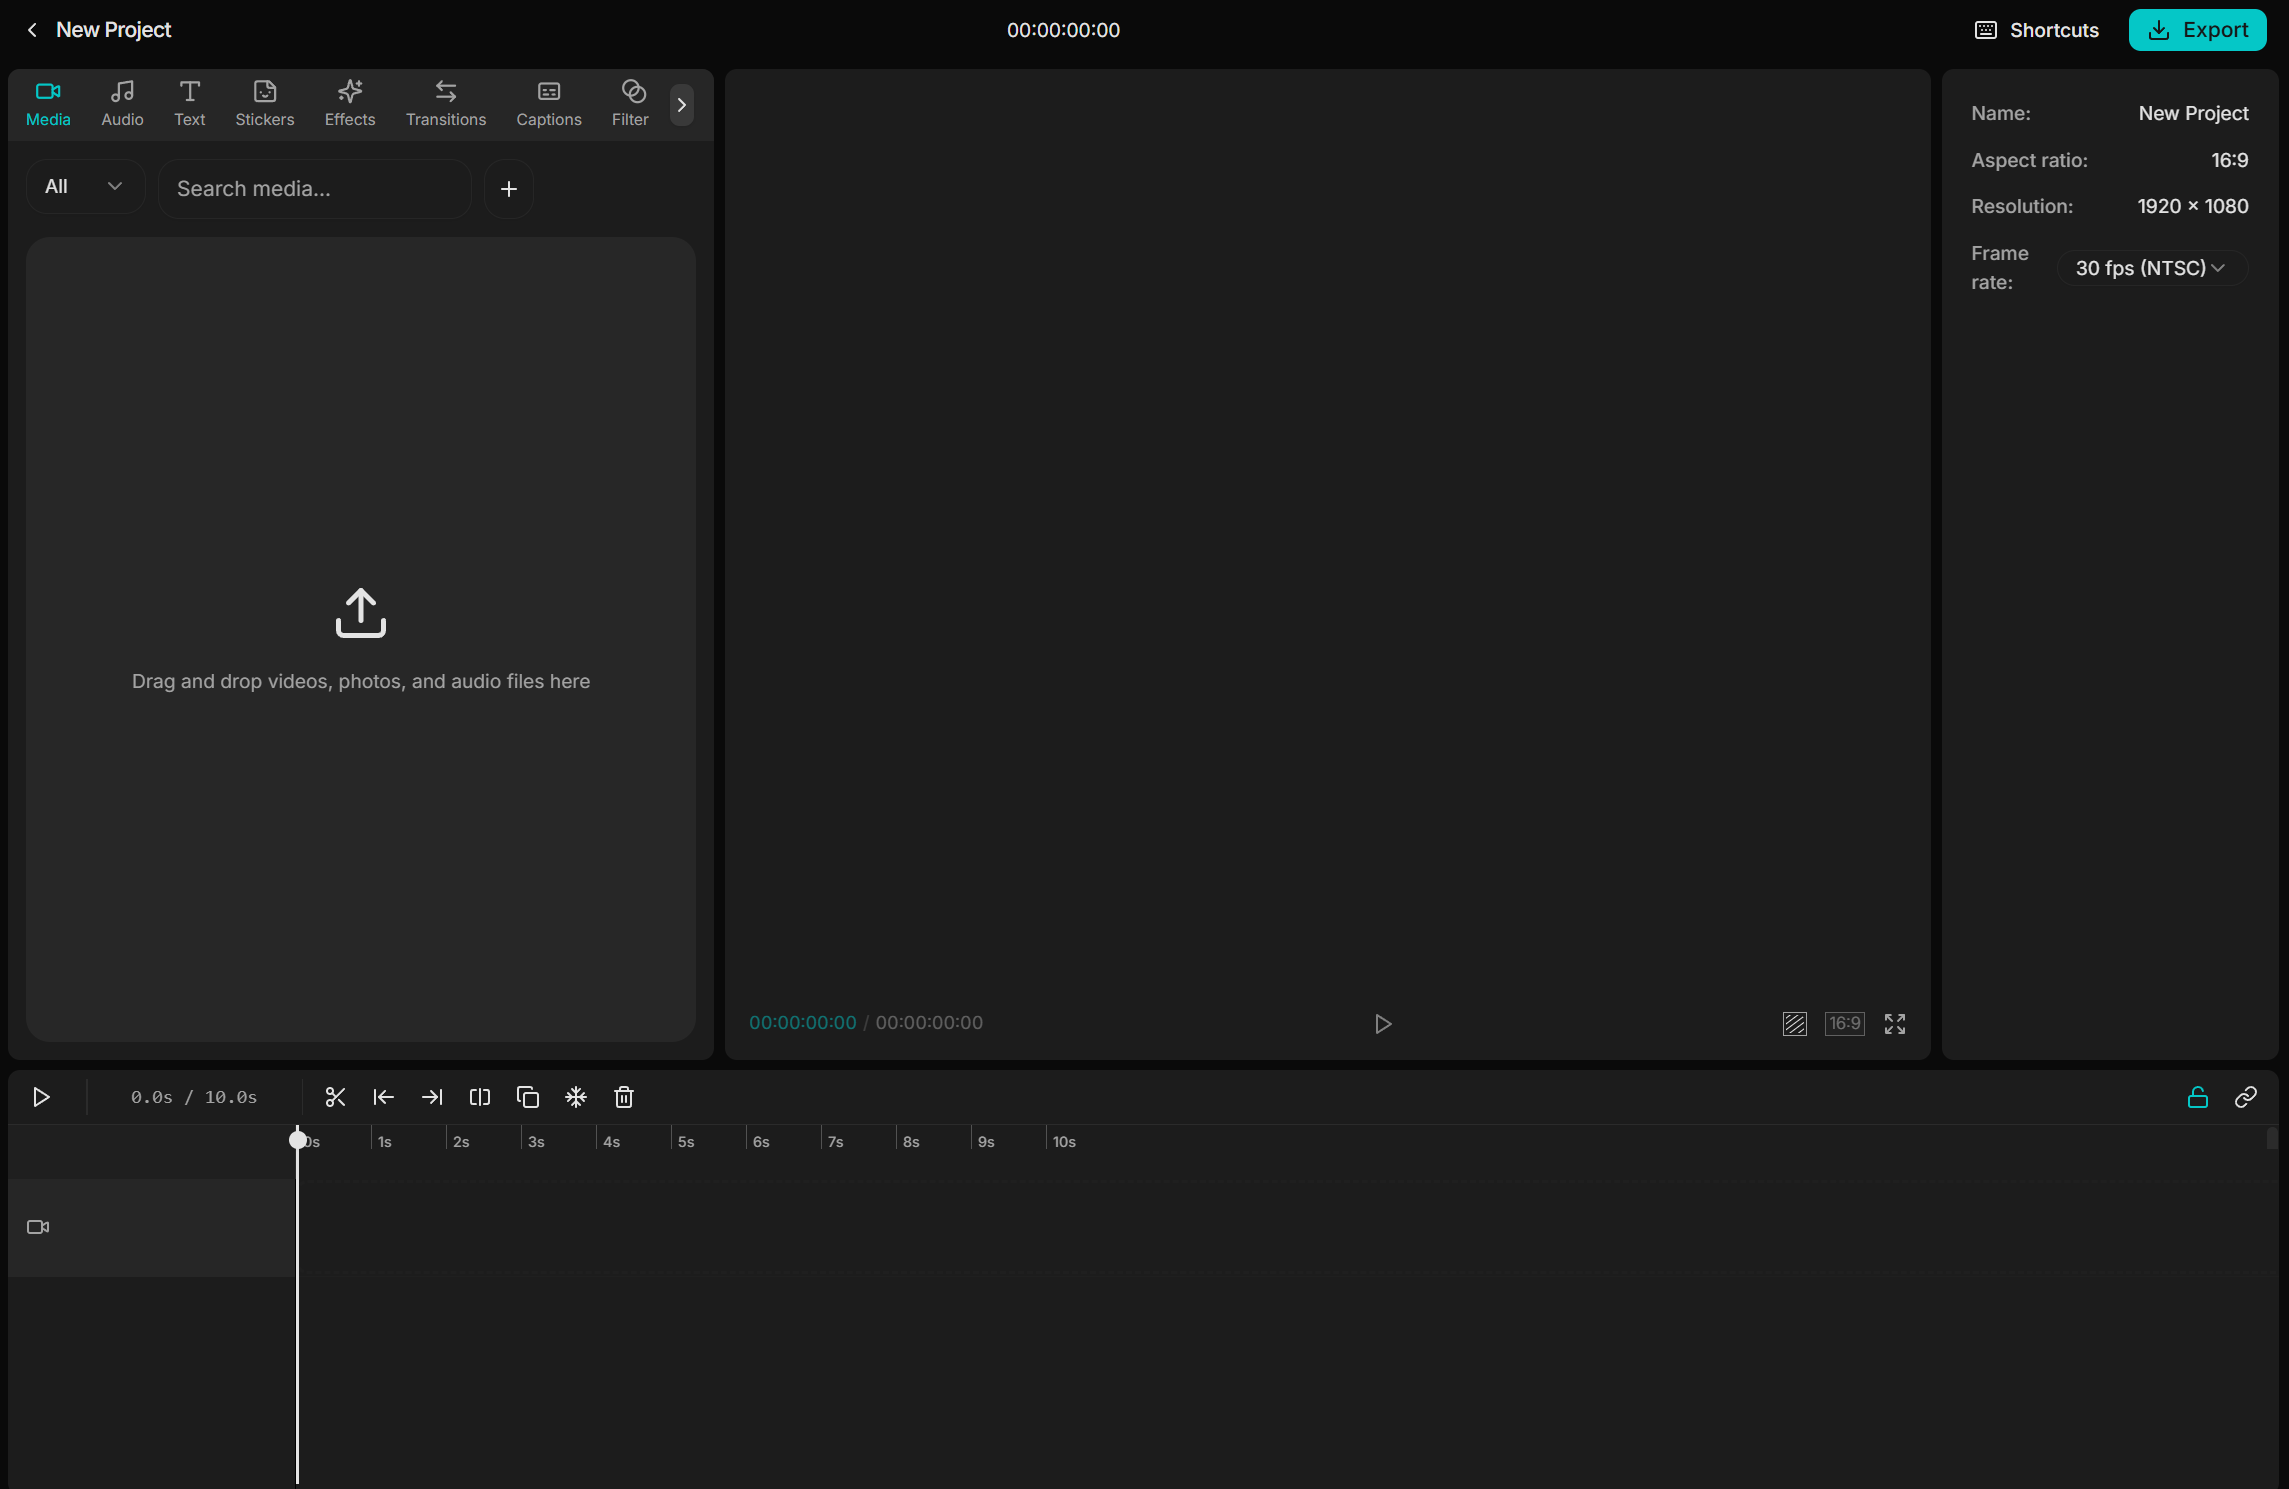The image size is (2289, 1489).
Task: Export the project
Action: coord(2197,30)
